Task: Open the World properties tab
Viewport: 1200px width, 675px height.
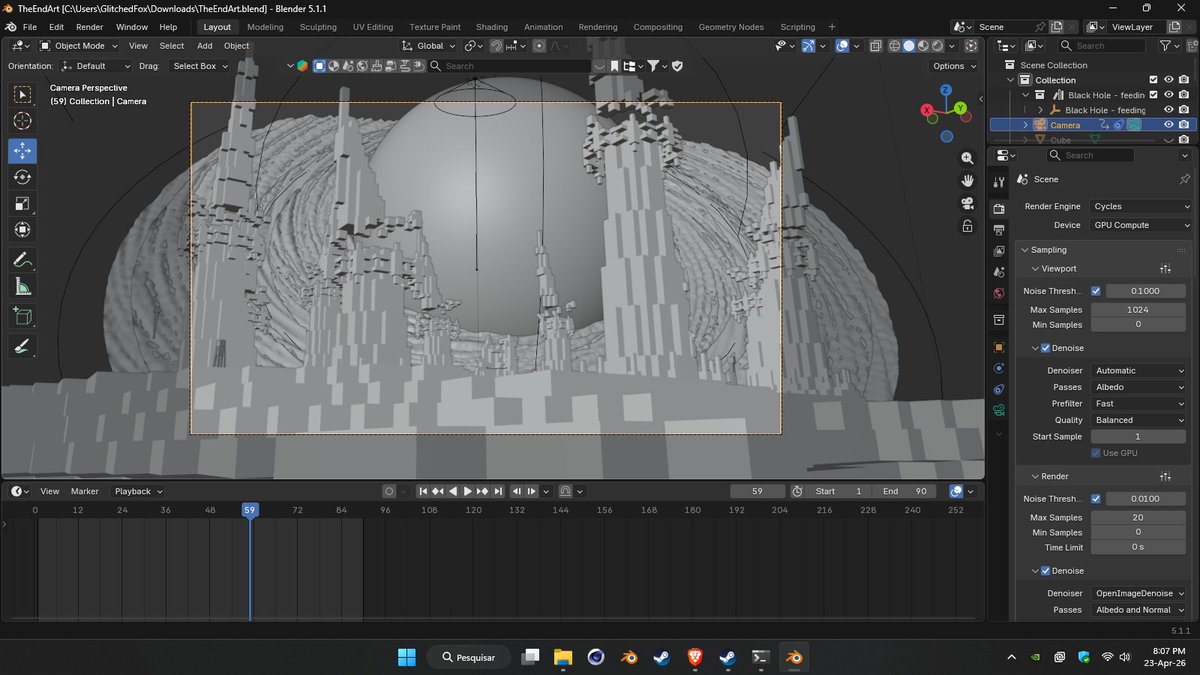Action: pos(998,294)
